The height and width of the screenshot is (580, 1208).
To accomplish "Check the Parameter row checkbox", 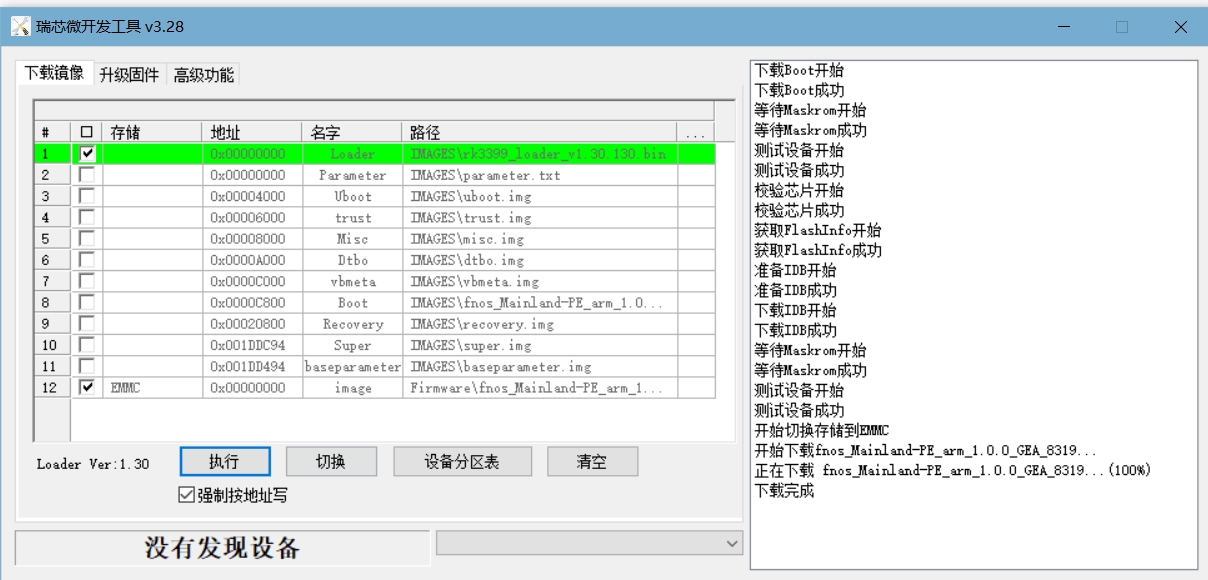I will [x=87, y=175].
